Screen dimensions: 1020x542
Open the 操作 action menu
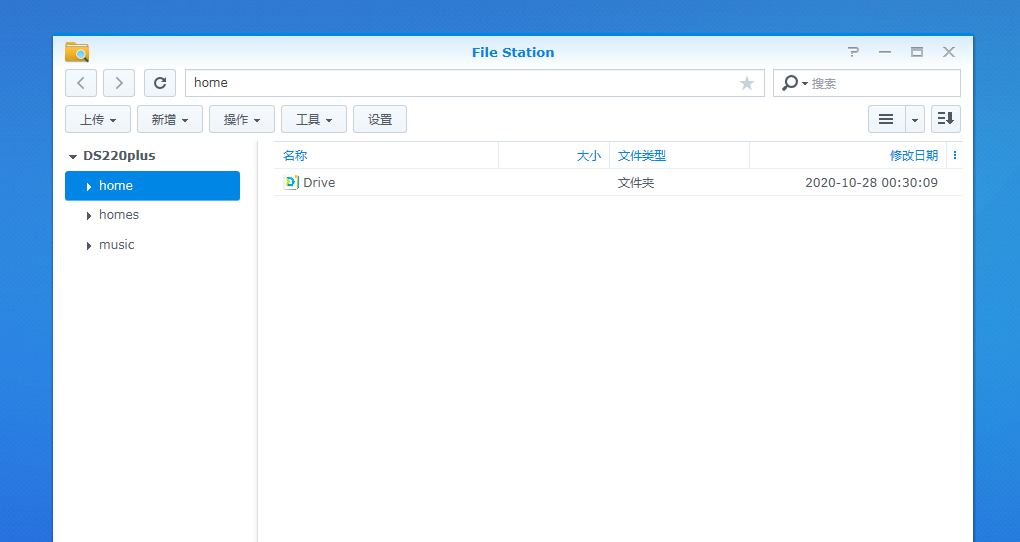pos(242,119)
